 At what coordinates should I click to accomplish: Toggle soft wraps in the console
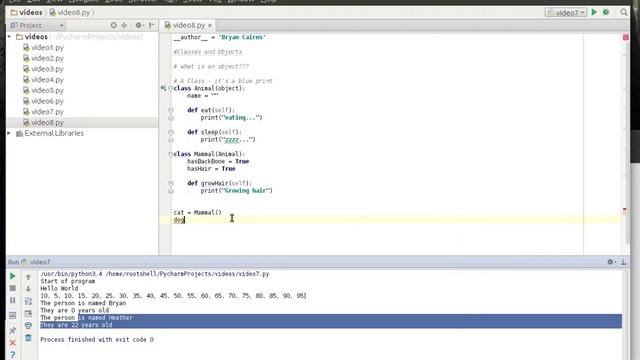tap(28, 301)
